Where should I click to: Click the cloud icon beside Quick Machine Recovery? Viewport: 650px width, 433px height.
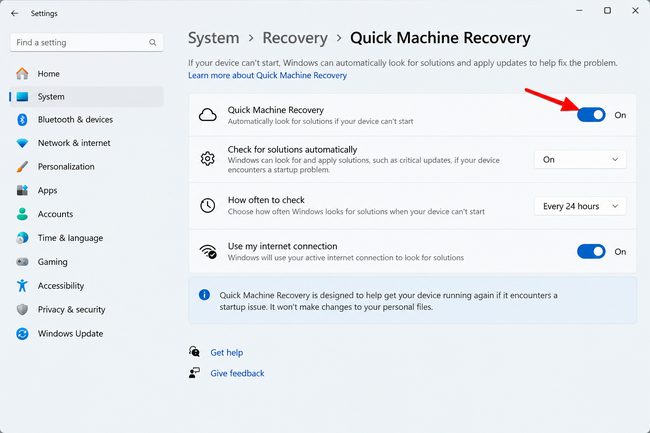point(208,115)
